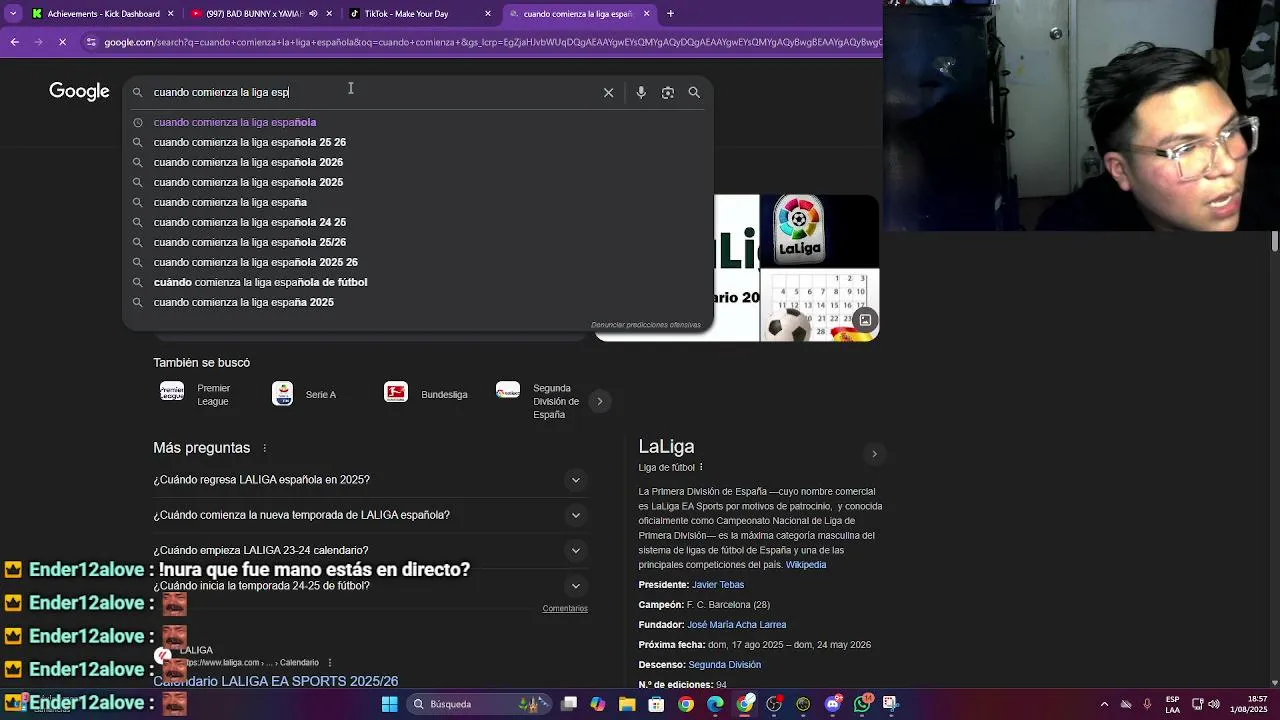Select suggestion 'liga española 2026'
This screenshot has width=1280, height=720.
(418, 162)
